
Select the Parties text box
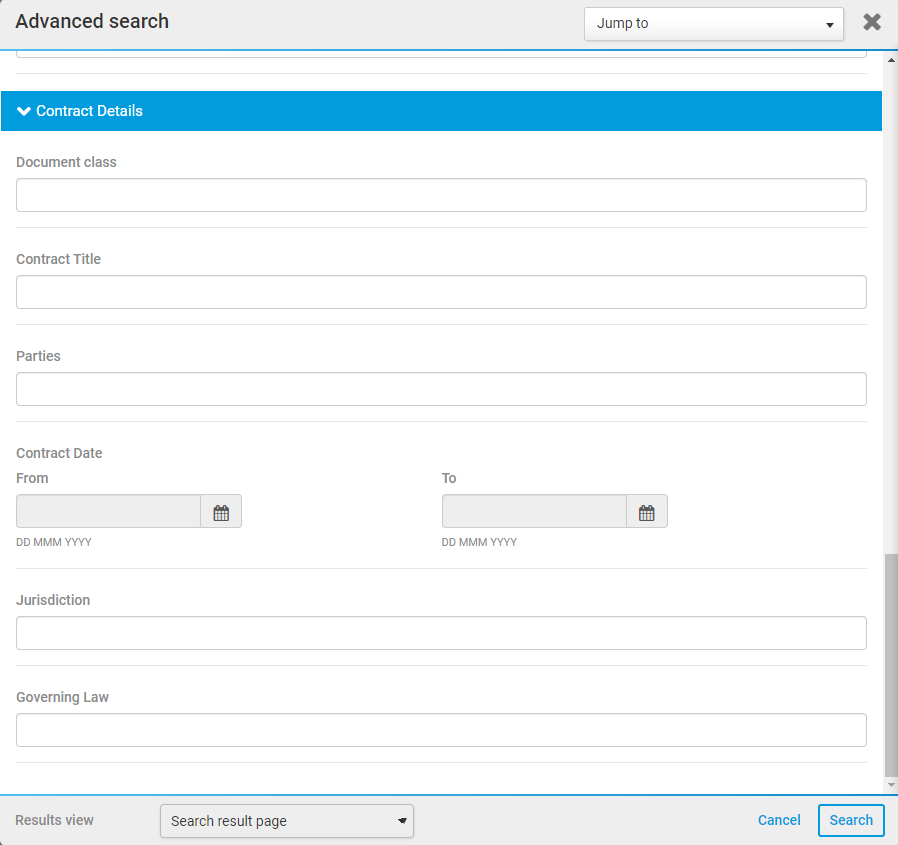[441, 389]
